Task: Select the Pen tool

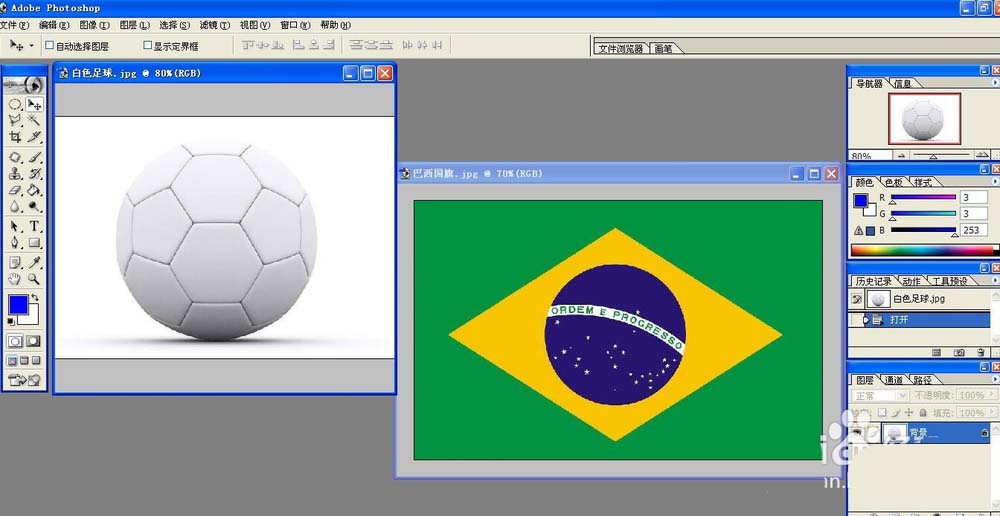Action: [15, 242]
